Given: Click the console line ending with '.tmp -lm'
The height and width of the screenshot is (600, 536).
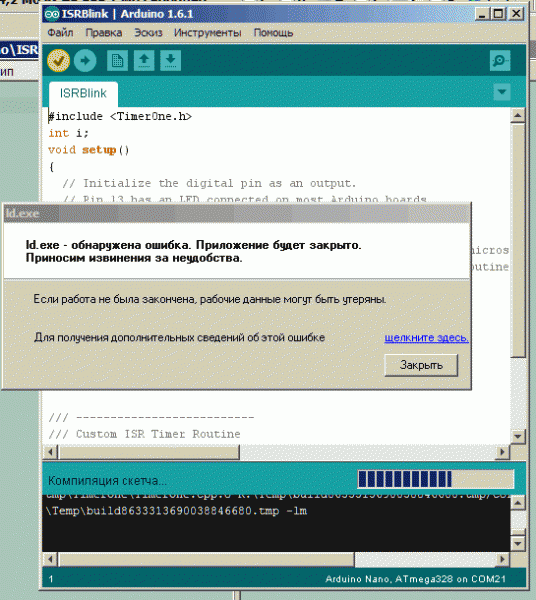Looking at the screenshot, I should (x=176, y=511).
